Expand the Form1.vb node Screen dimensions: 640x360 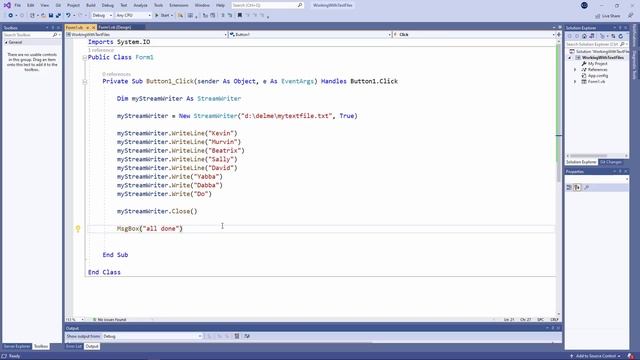[x=576, y=82]
